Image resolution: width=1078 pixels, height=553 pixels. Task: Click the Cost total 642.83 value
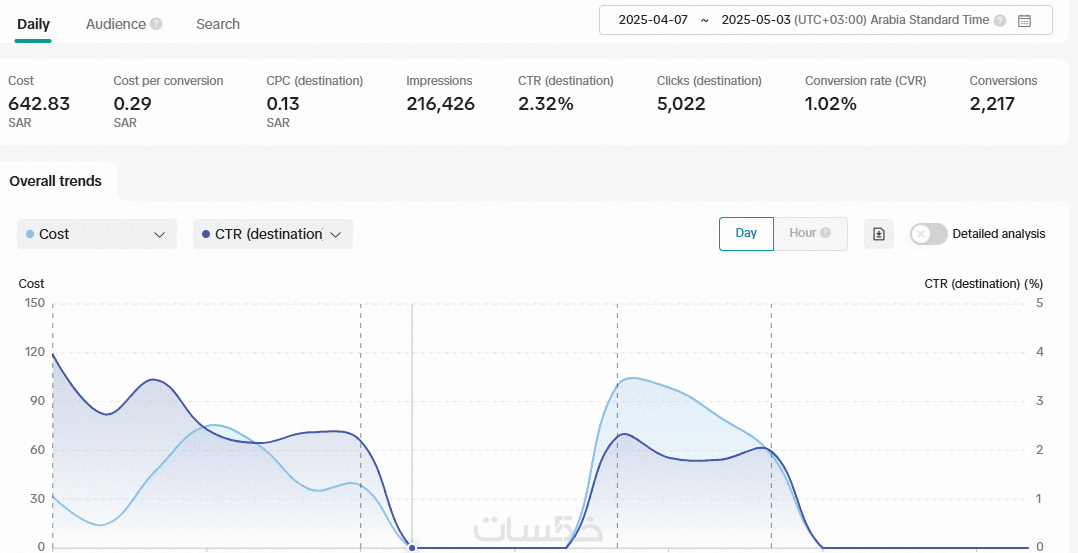[x=39, y=104]
